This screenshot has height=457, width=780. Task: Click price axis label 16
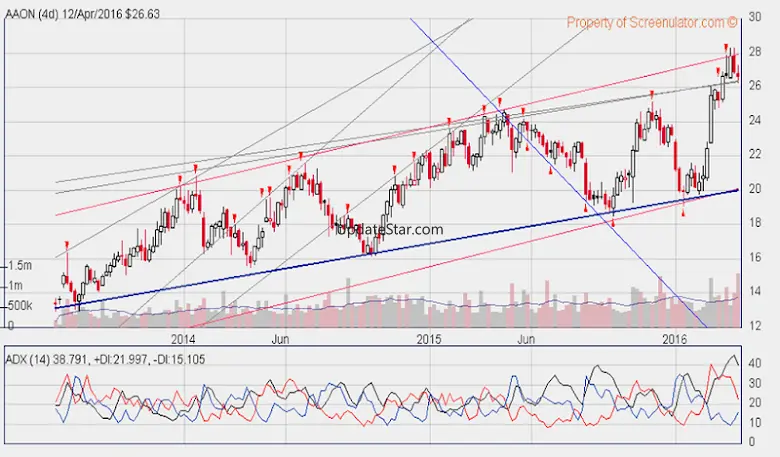(755, 257)
